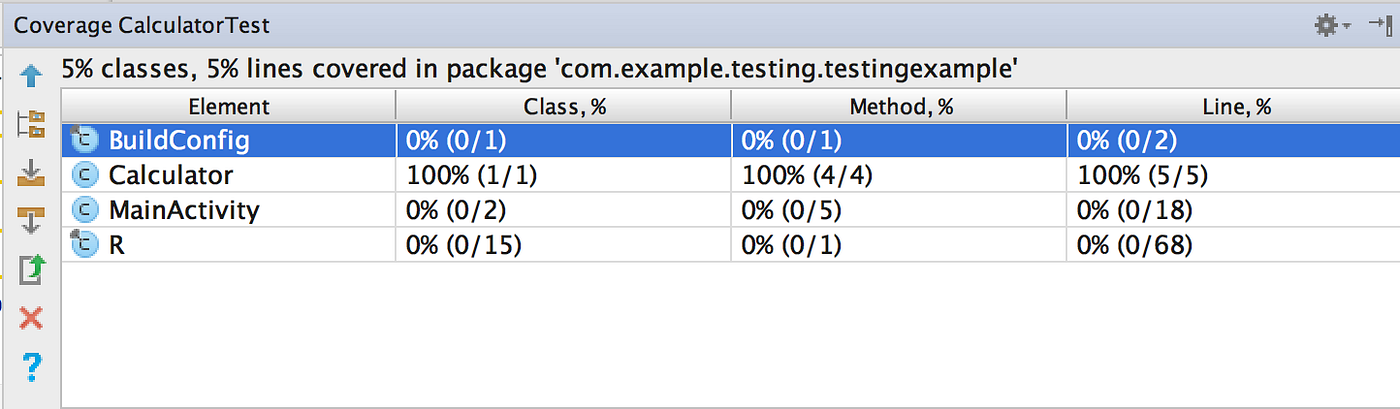Click the hide panel arrow icon

1379,27
